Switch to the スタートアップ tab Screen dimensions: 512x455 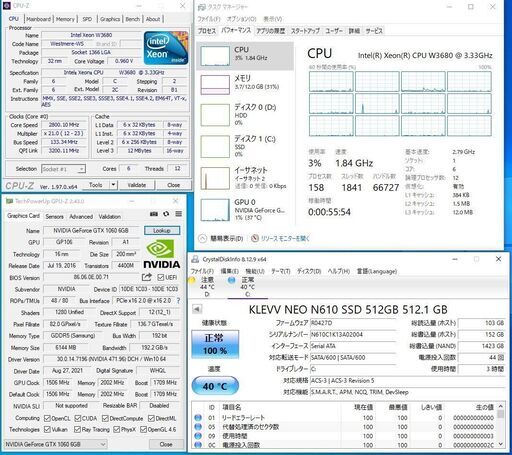305,31
